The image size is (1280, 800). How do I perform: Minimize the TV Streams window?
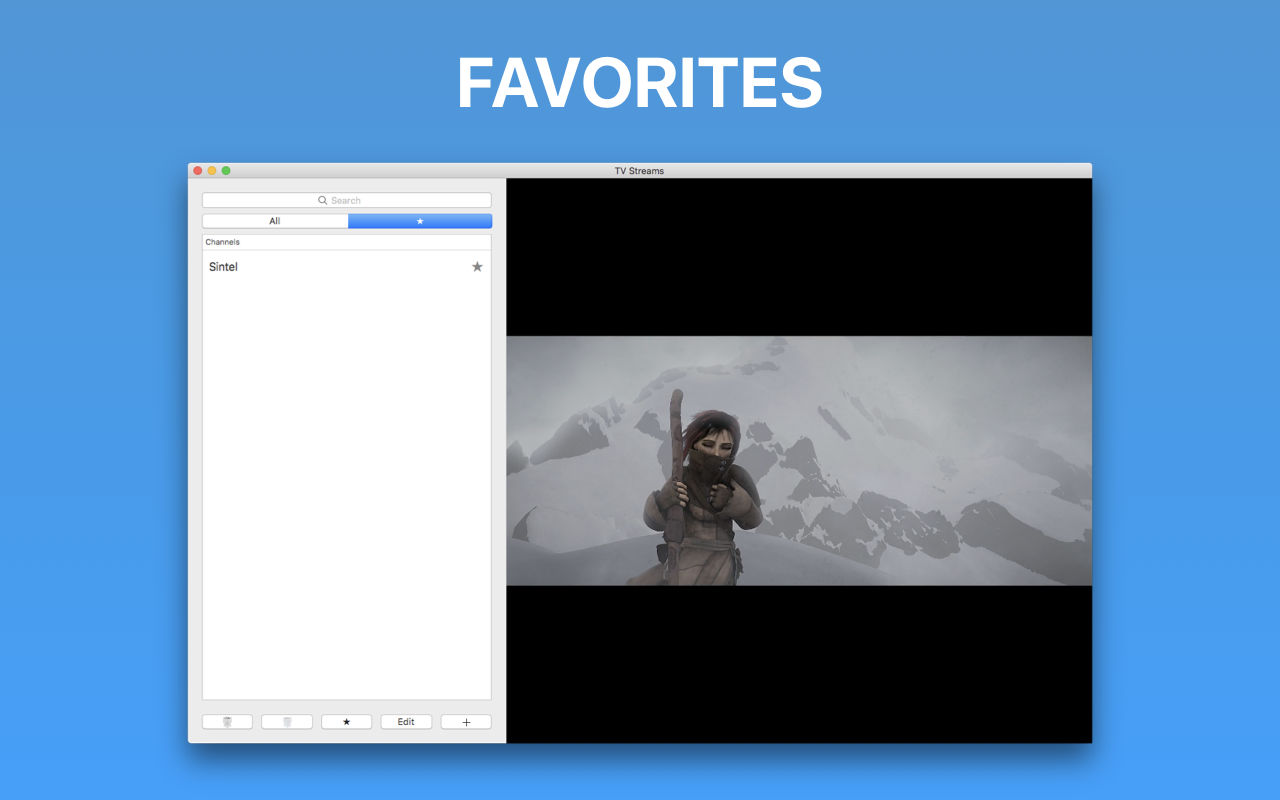pos(212,171)
